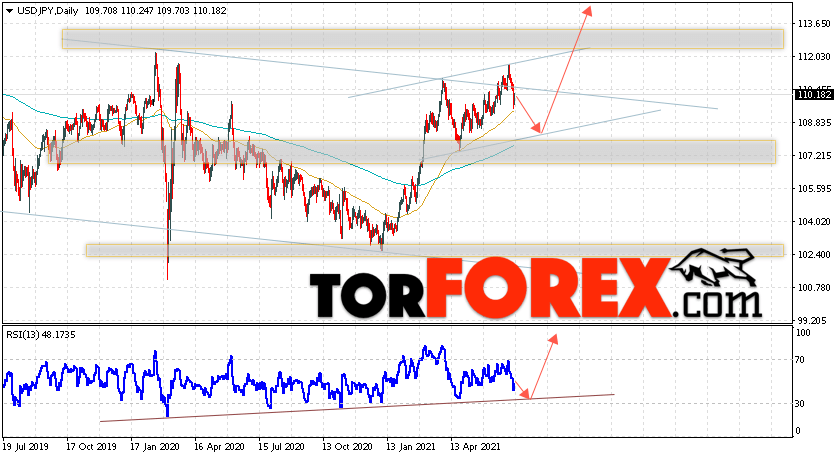Click the current price label 110.182
The image size is (838, 458).
(x=814, y=95)
